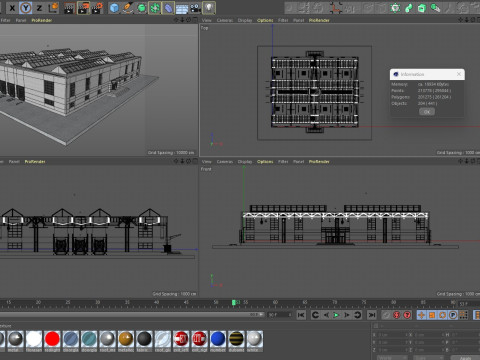
Task: Click the green Play Forwards button
Action: click(336, 315)
